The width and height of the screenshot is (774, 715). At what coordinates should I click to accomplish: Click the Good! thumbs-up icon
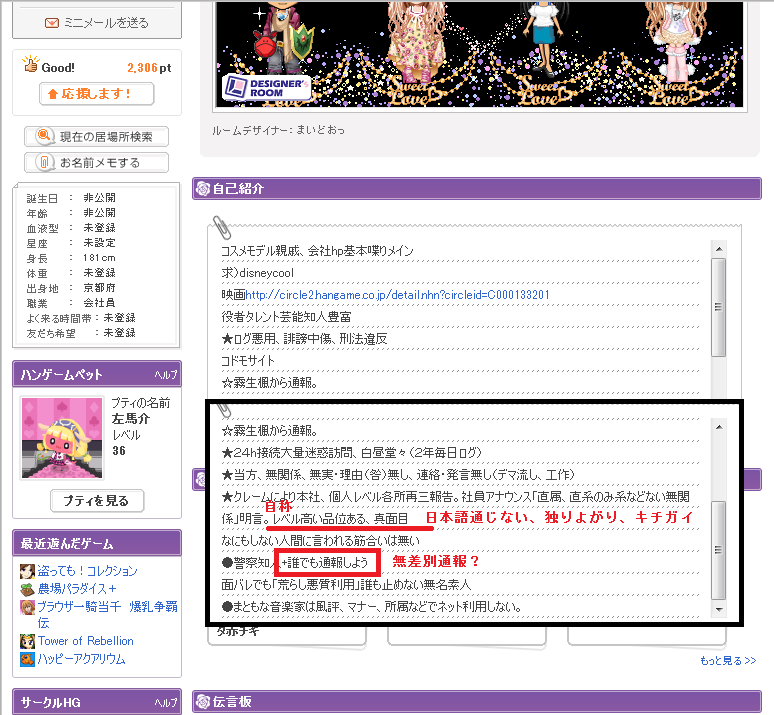pos(30,64)
